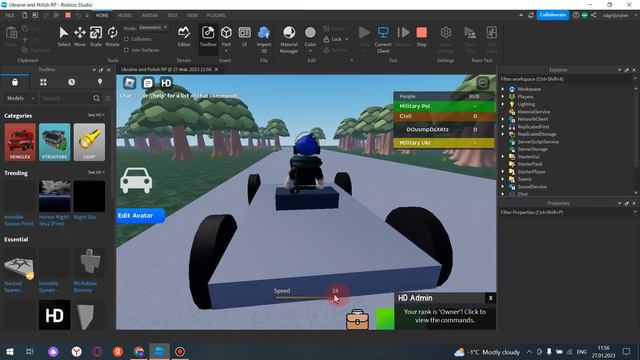Select the HD Admin model thumbnail
This screenshot has height=360, width=640.
coord(54,315)
